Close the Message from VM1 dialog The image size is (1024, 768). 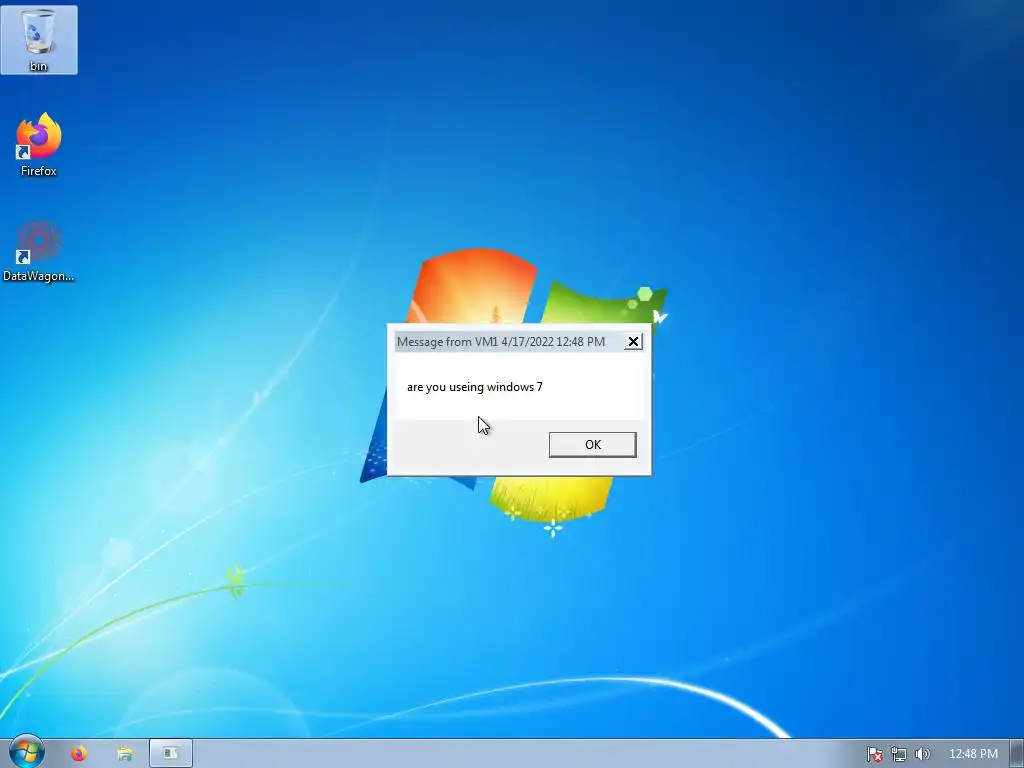coord(633,342)
